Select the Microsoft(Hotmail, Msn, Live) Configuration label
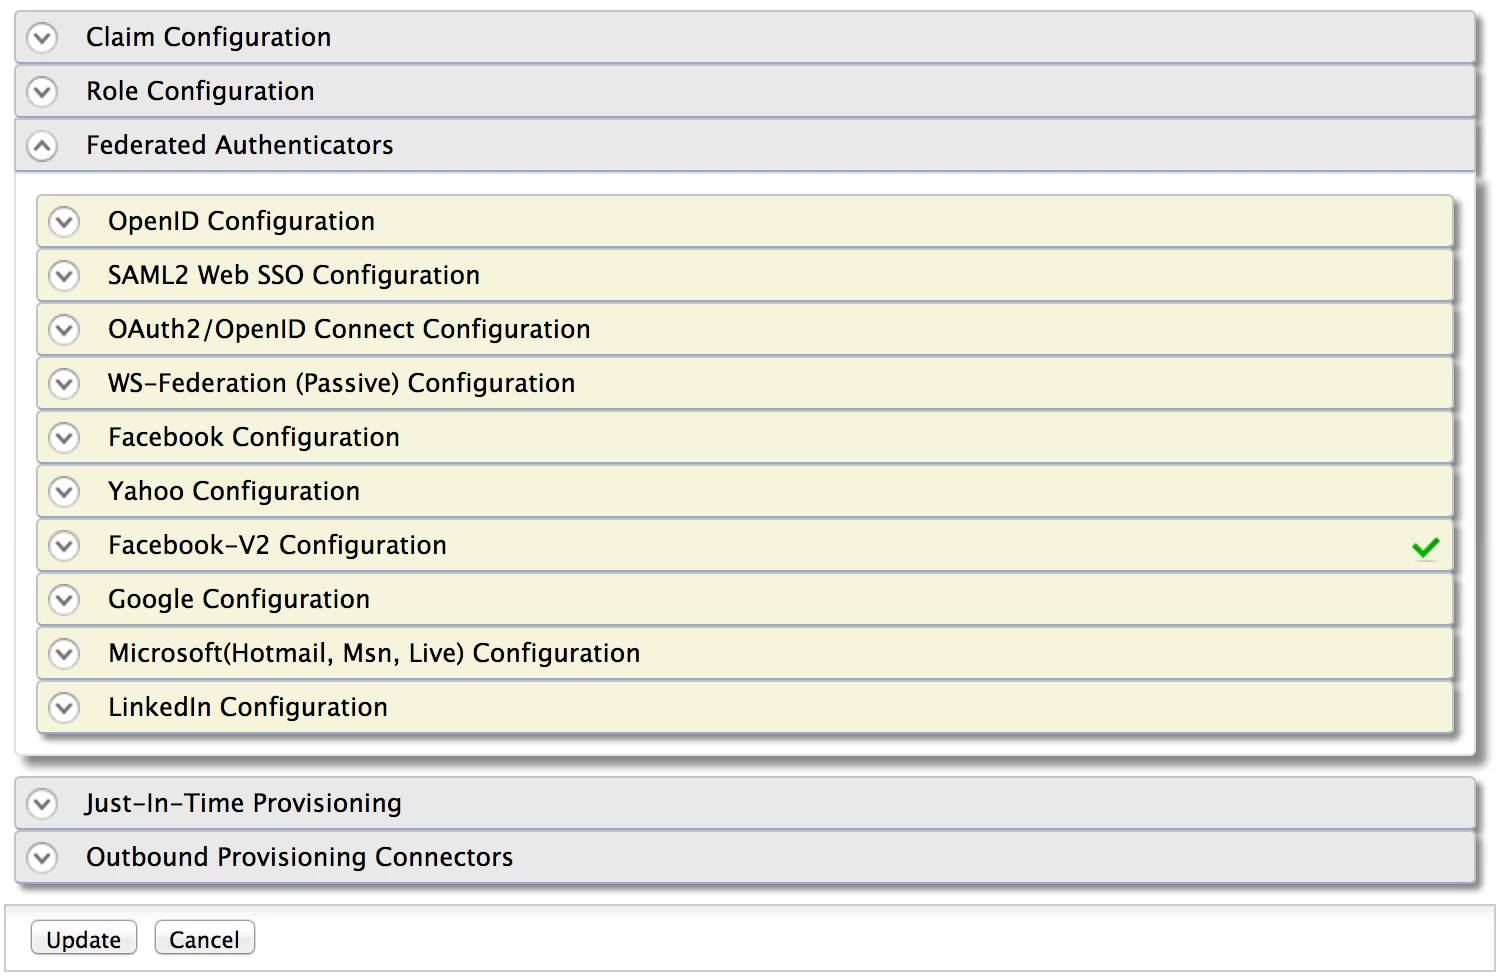 click(374, 653)
